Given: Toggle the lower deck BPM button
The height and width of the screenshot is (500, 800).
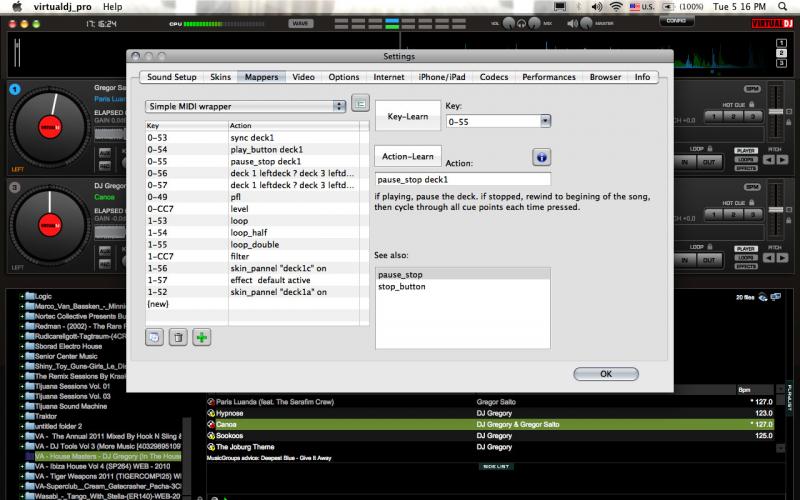Looking at the screenshot, I should pyautogui.click(x=752, y=187).
